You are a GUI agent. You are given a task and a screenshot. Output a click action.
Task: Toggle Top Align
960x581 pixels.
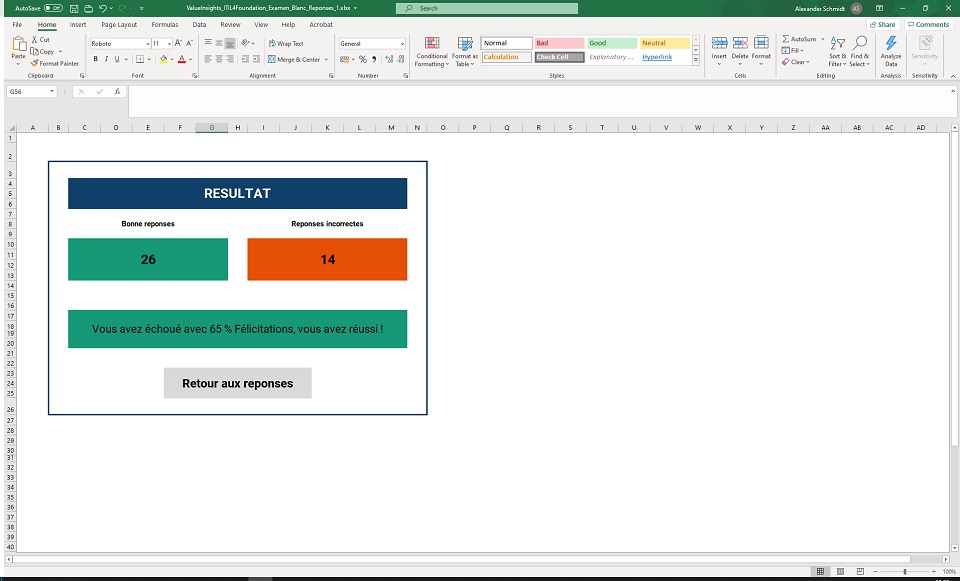click(208, 43)
